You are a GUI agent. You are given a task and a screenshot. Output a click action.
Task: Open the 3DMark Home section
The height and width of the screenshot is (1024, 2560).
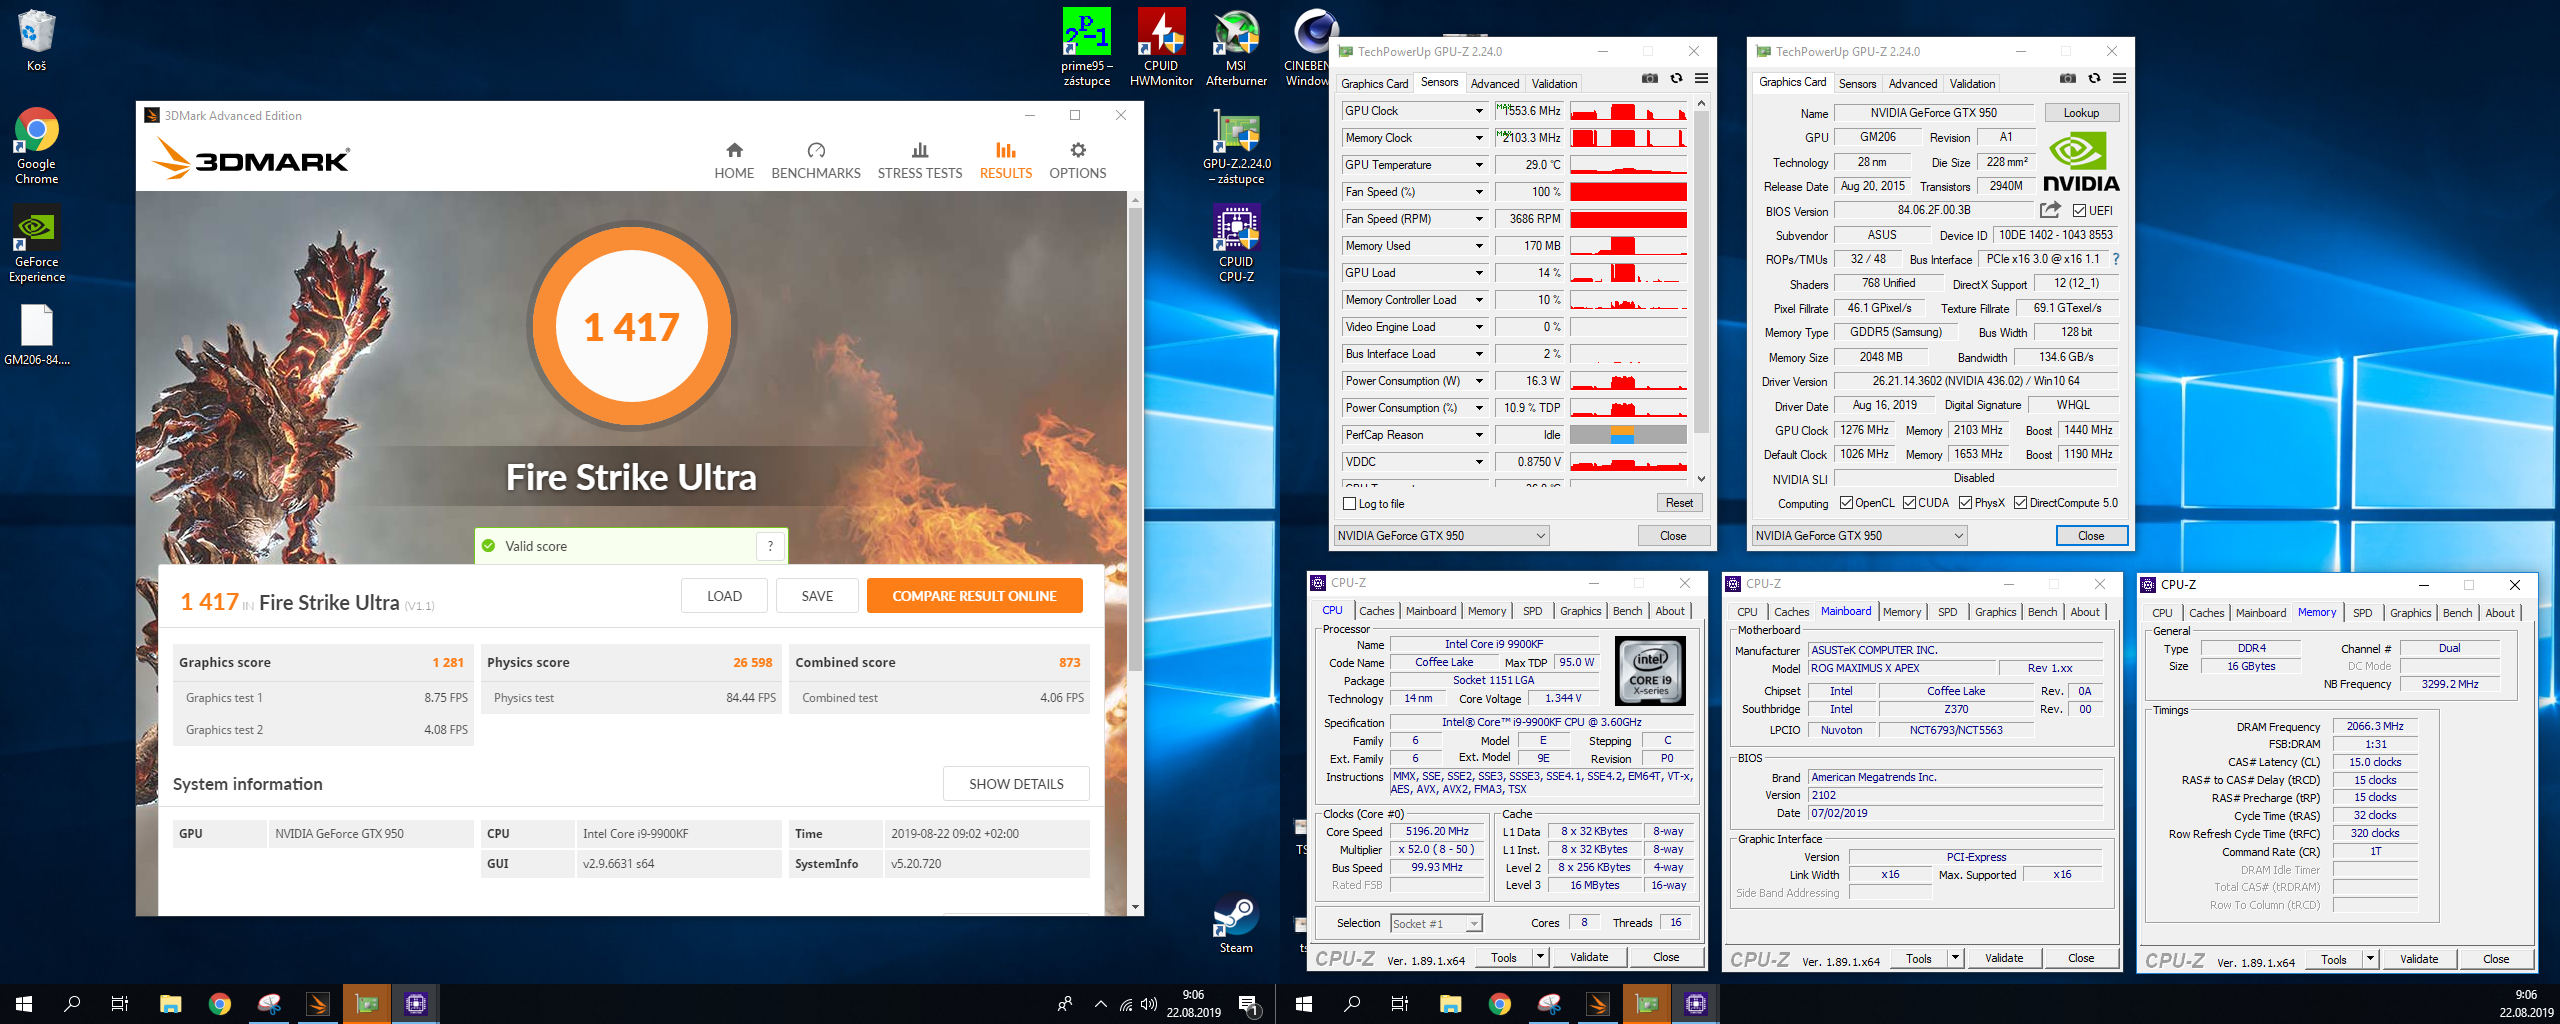[x=734, y=161]
